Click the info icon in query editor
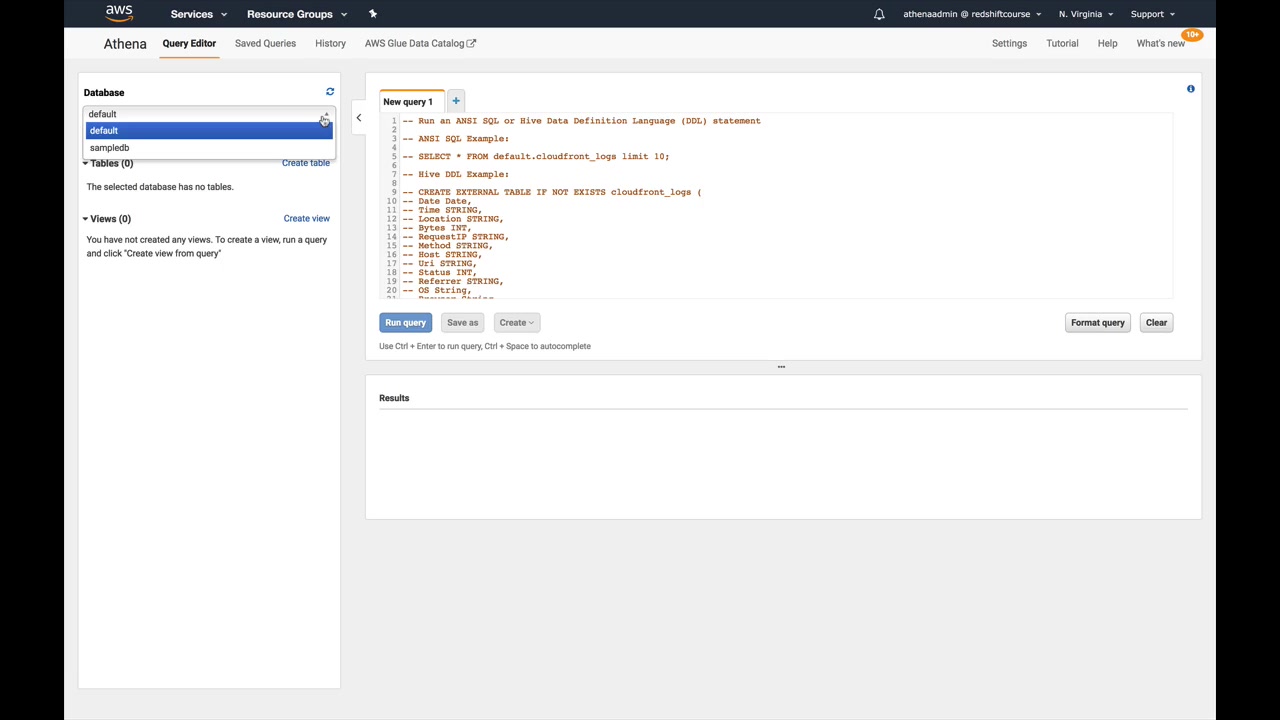Screen dimensions: 1280x720 [1190, 89]
